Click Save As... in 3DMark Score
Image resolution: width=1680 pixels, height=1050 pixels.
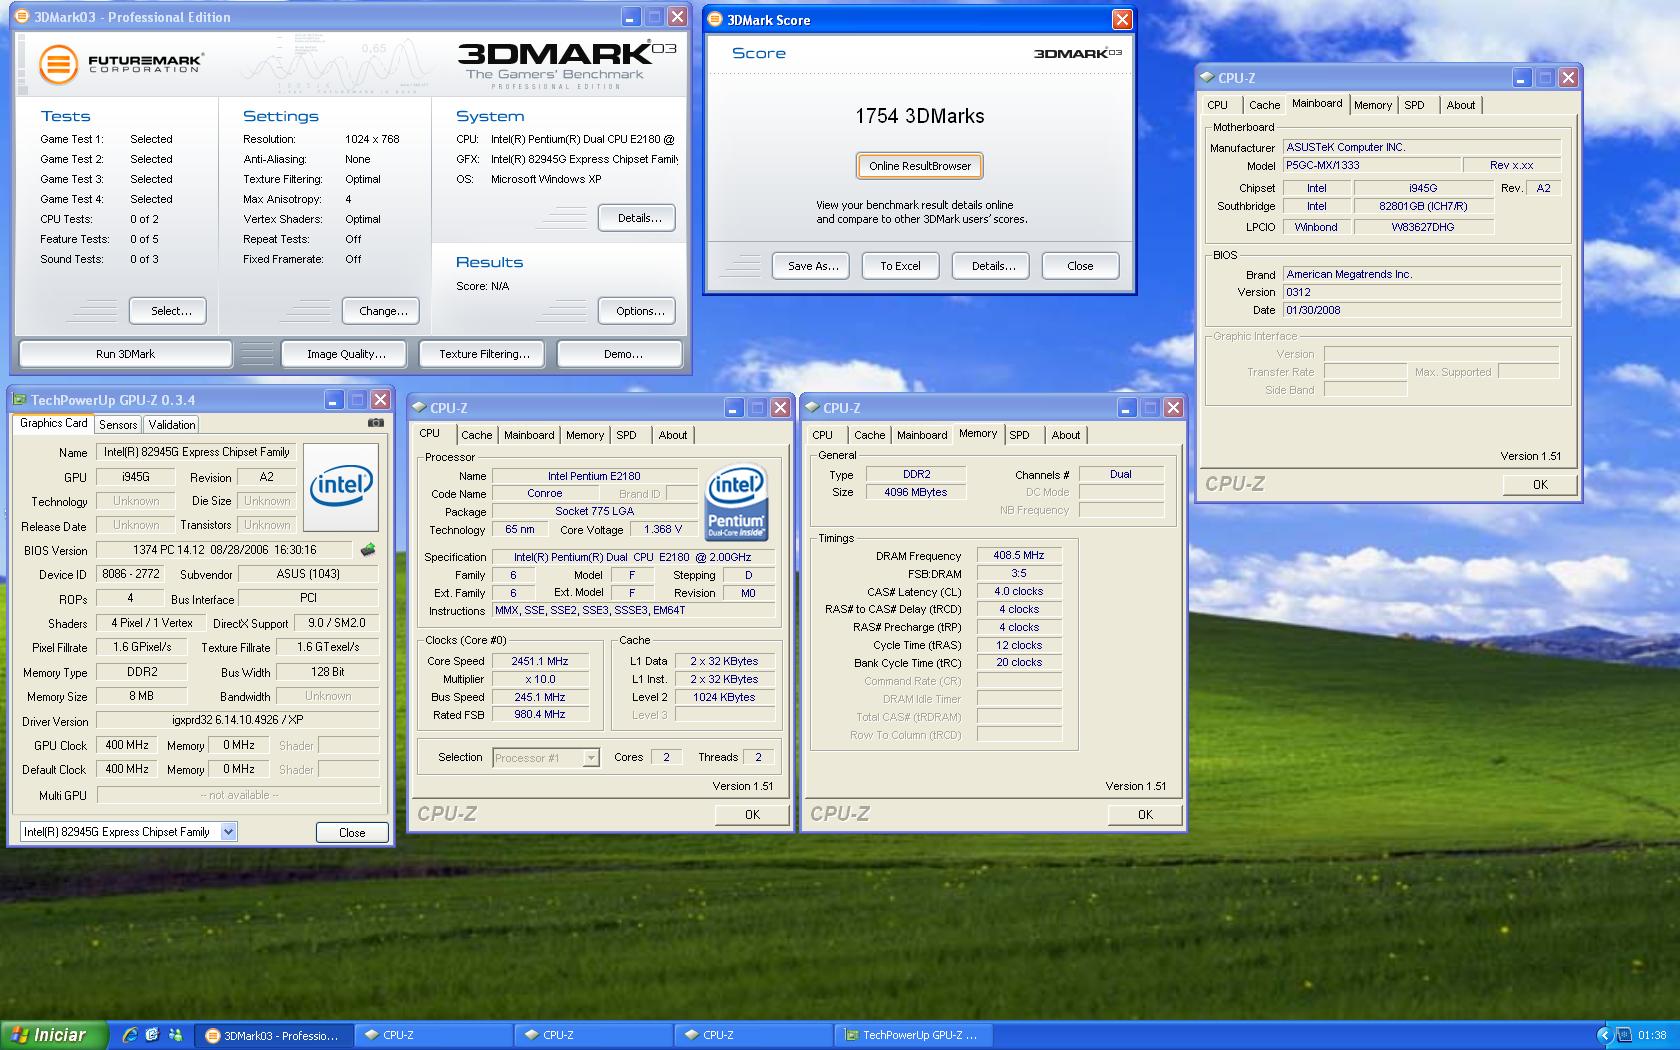812,266
